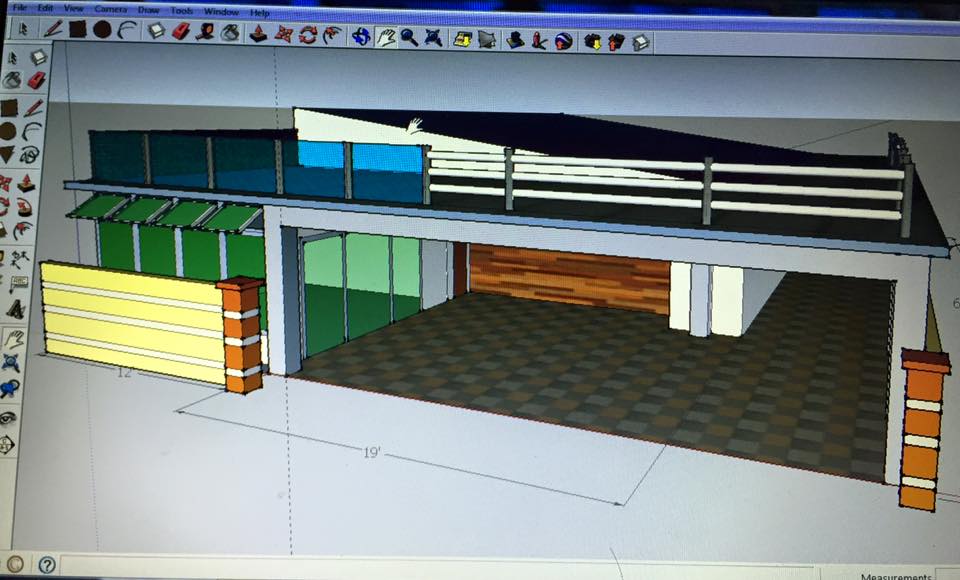960x580 pixels.
Task: Activate the Rotate tool in top toolbar
Action: tap(307, 35)
